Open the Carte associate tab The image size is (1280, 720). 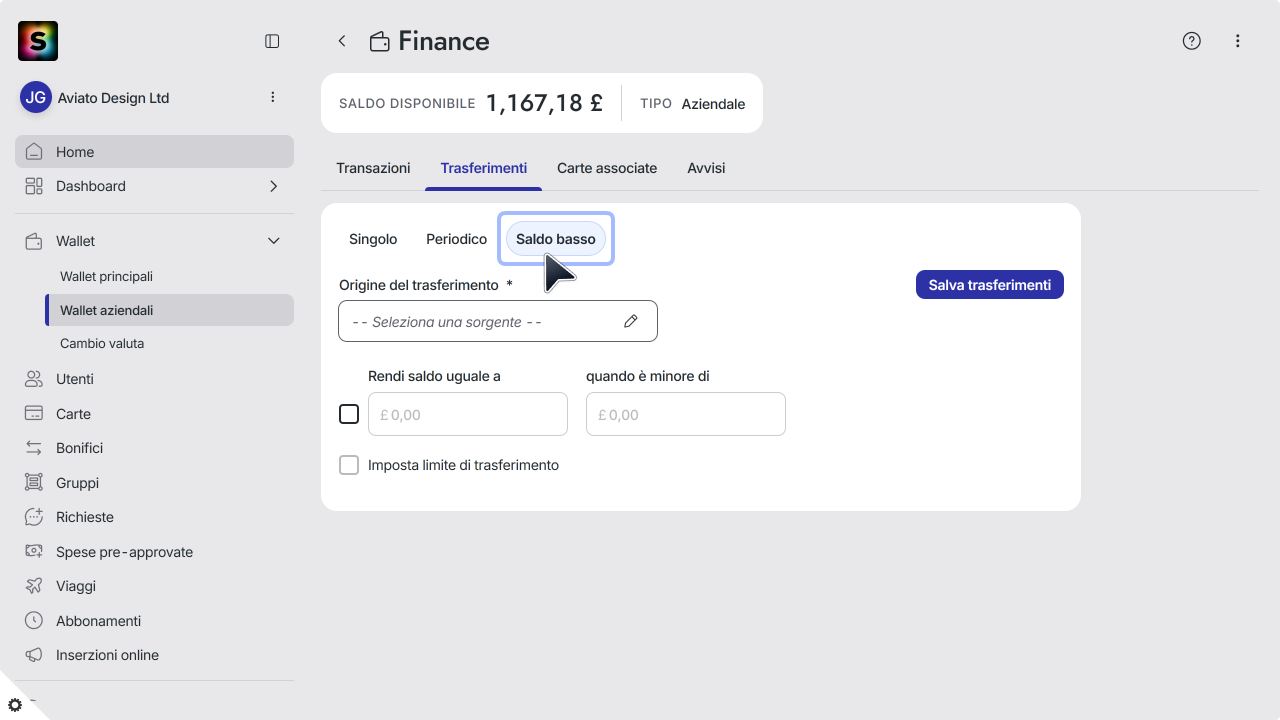point(607,168)
